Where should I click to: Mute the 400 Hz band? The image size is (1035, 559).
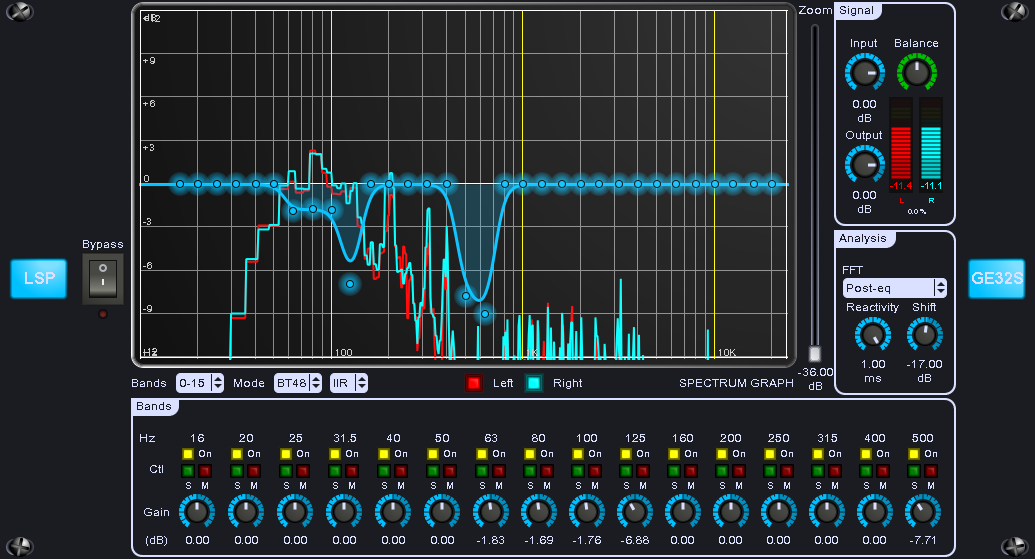[883, 471]
